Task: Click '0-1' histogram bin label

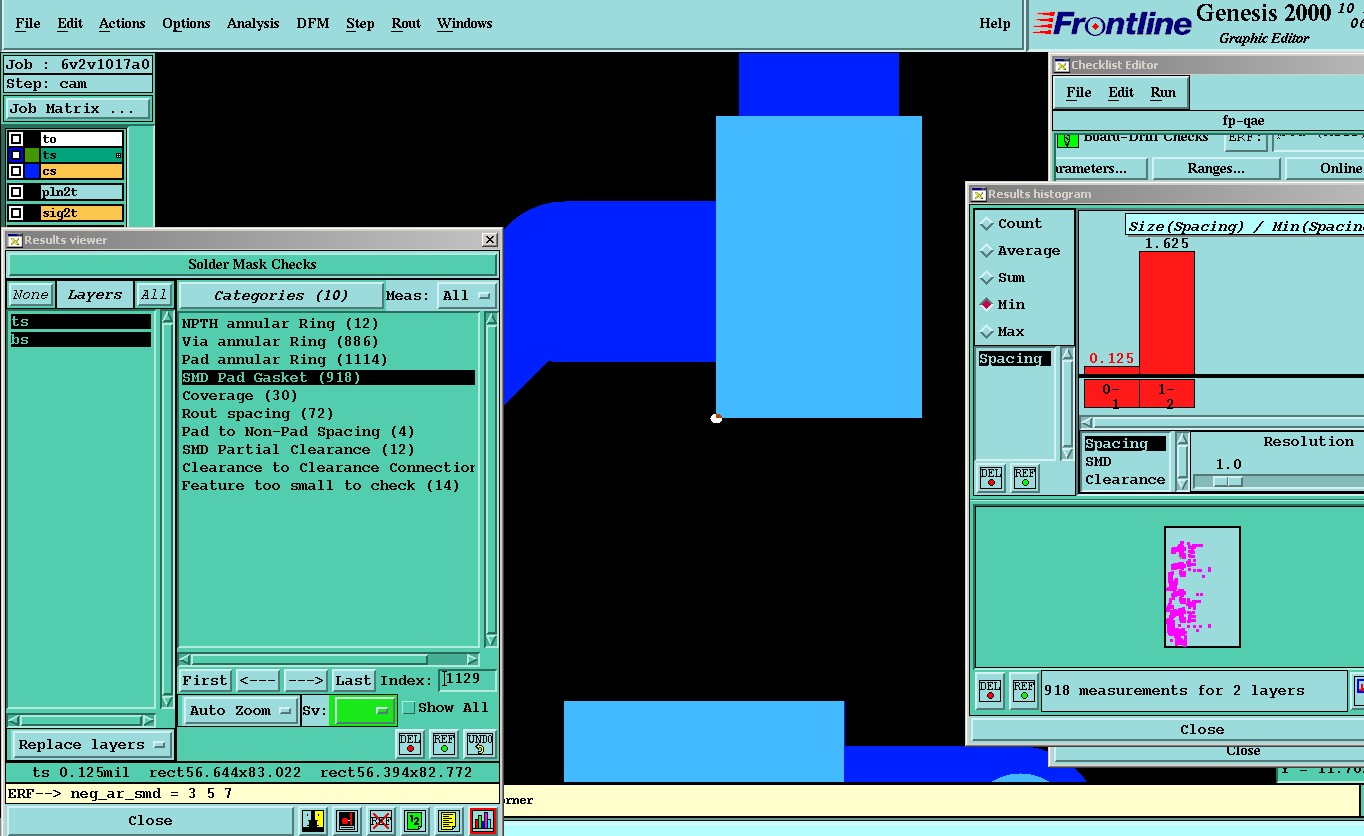Action: [x=1111, y=394]
